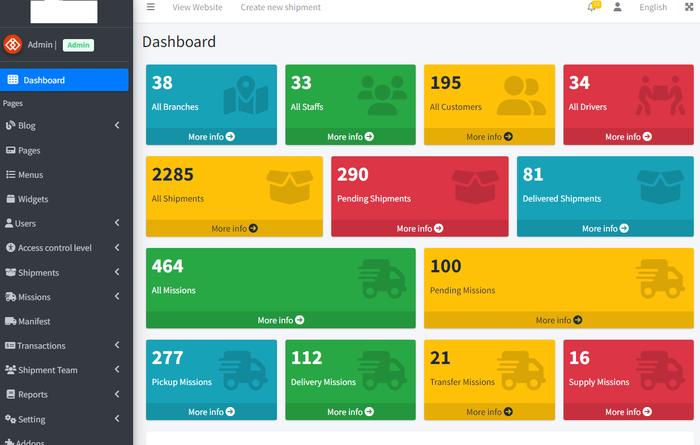Image resolution: width=700 pixels, height=445 pixels.
Task: Click the View Website link
Action: [x=197, y=7]
